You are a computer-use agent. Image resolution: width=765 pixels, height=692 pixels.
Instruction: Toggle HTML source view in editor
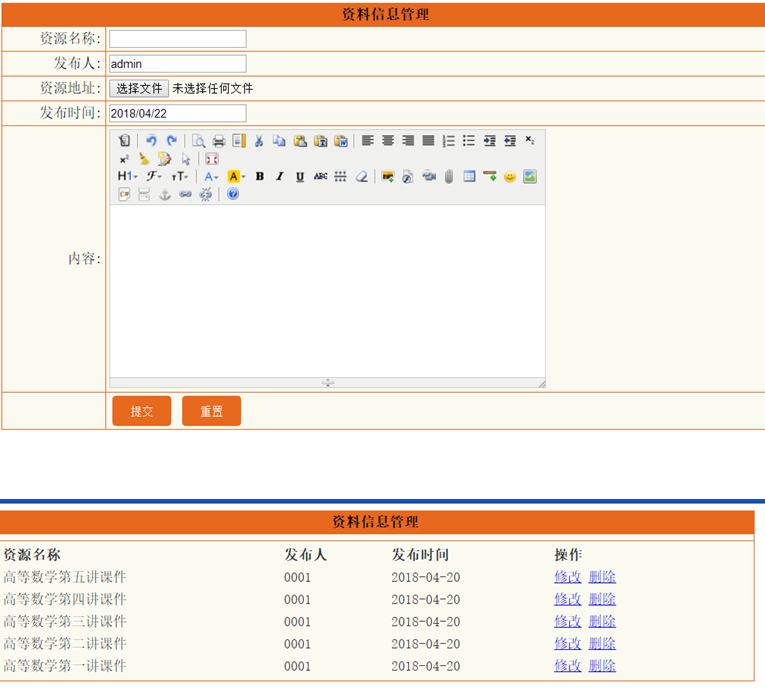(124, 141)
